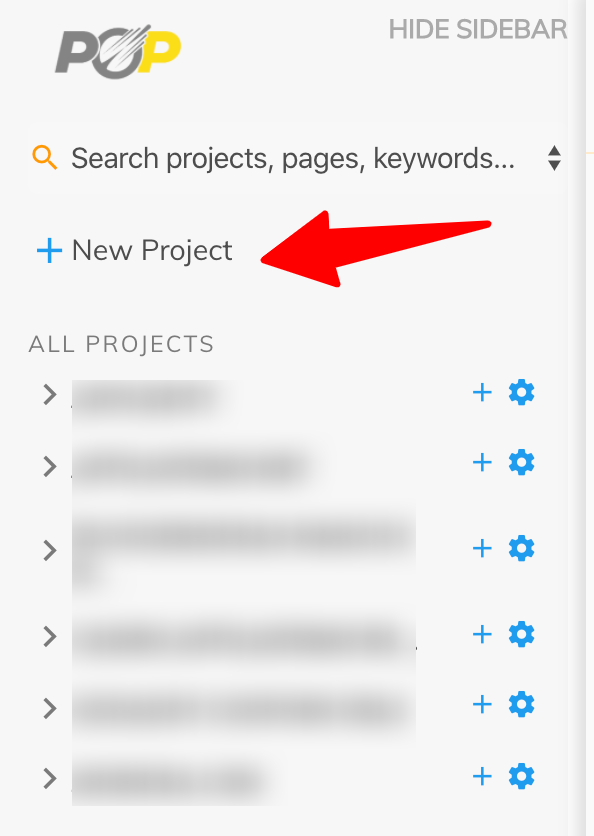594x836 pixels.
Task: Open settings gear for the fifth project
Action: pos(521,704)
